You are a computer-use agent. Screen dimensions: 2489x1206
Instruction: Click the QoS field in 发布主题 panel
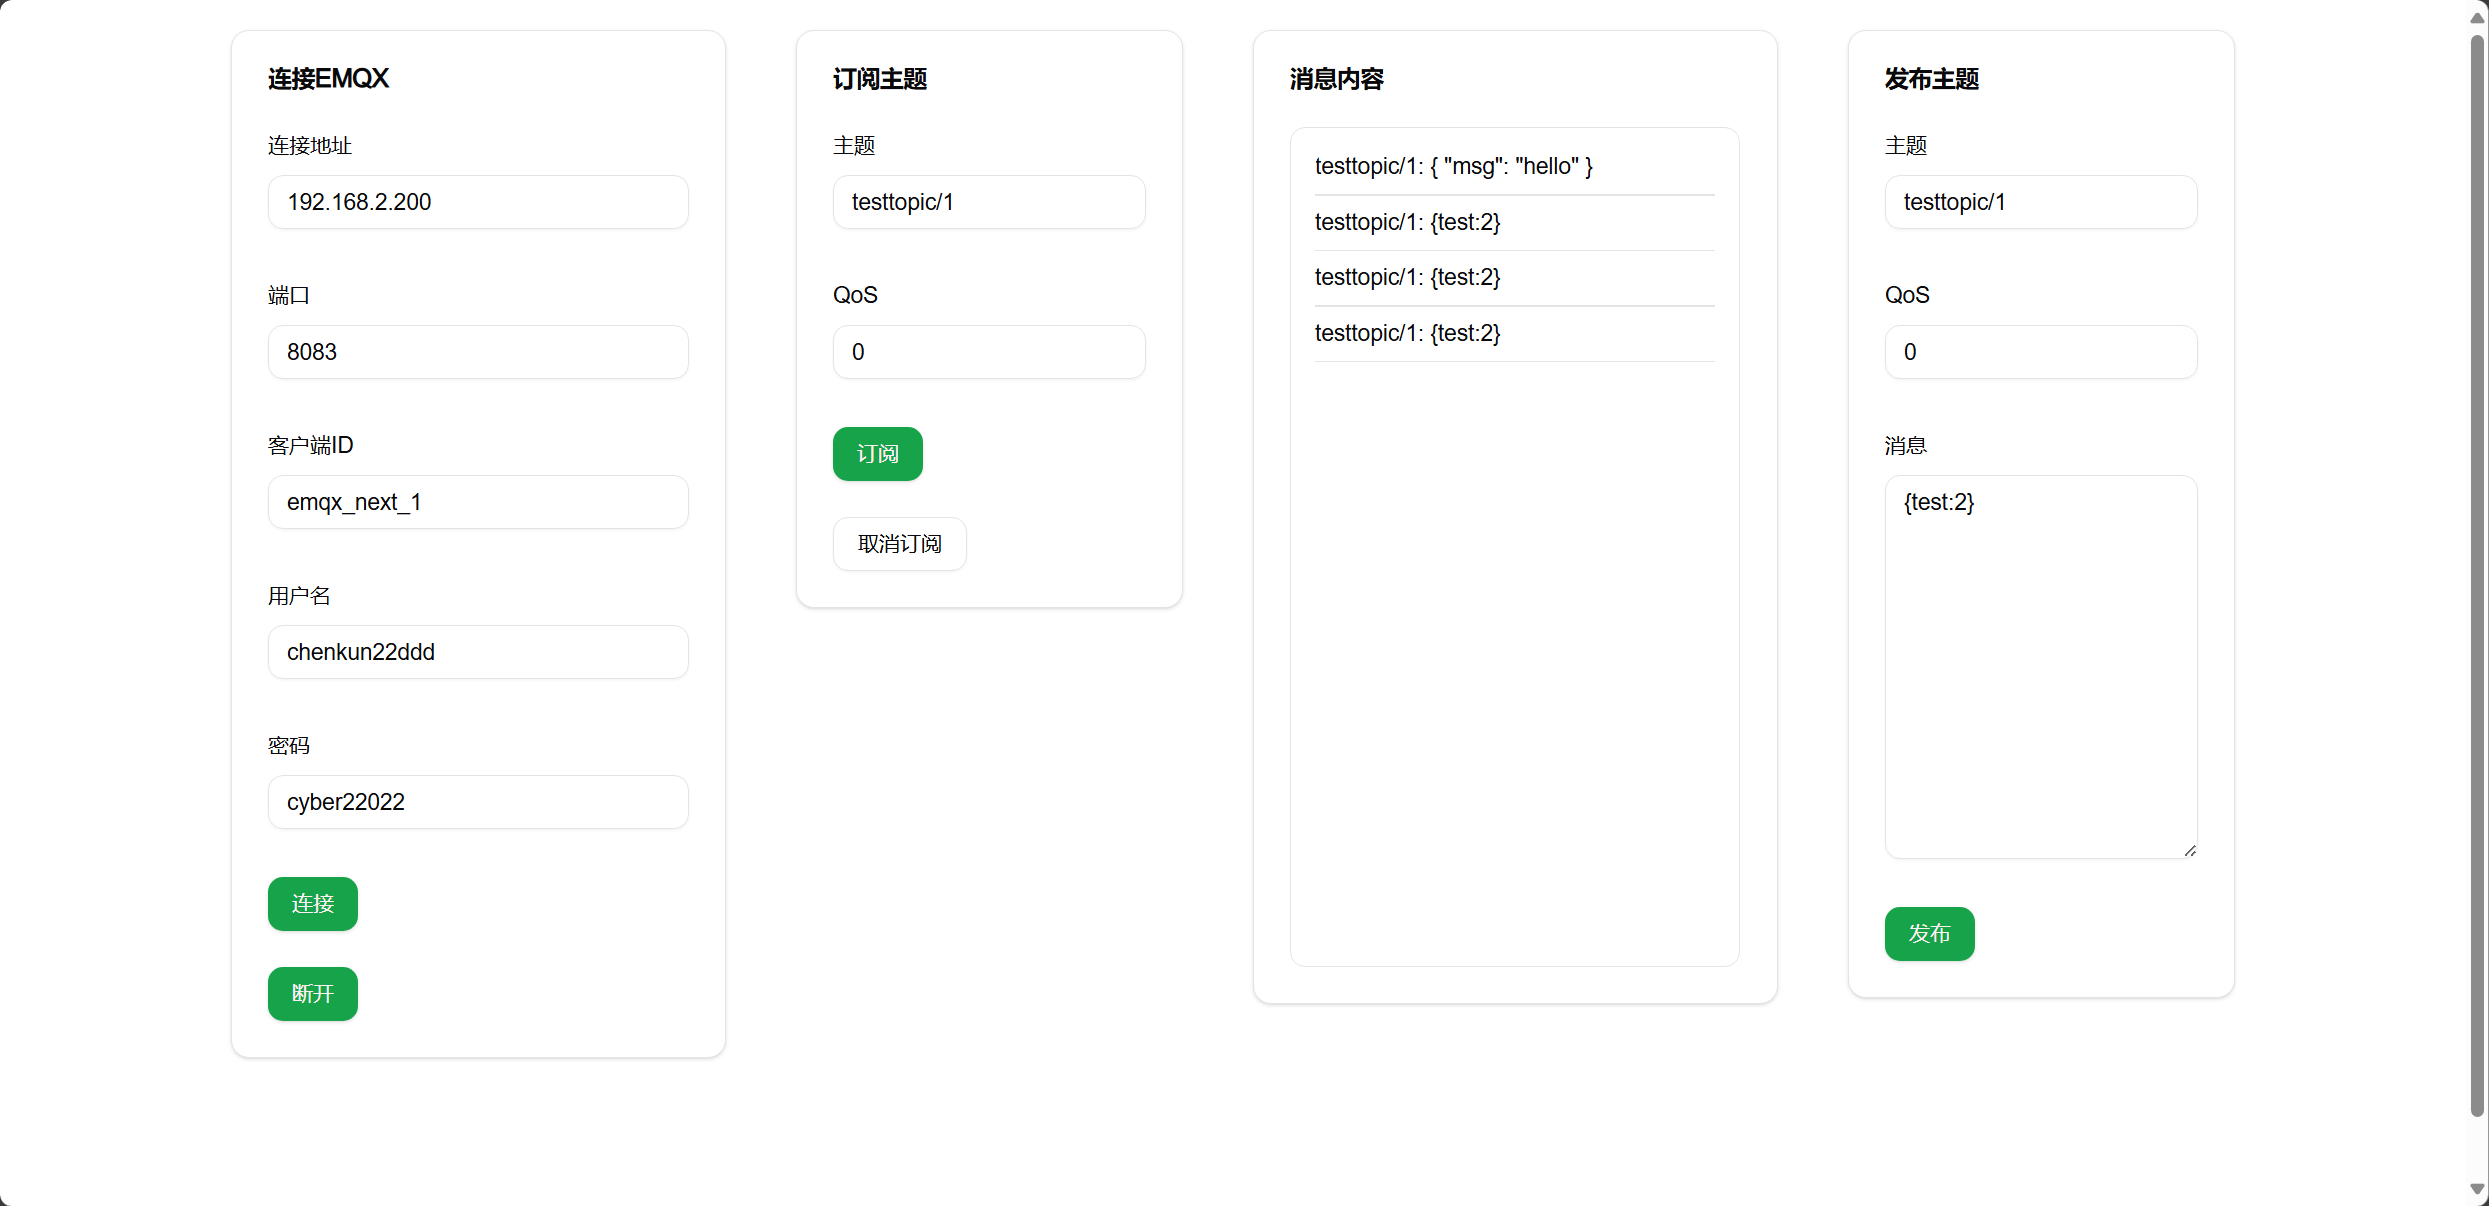(x=2040, y=351)
